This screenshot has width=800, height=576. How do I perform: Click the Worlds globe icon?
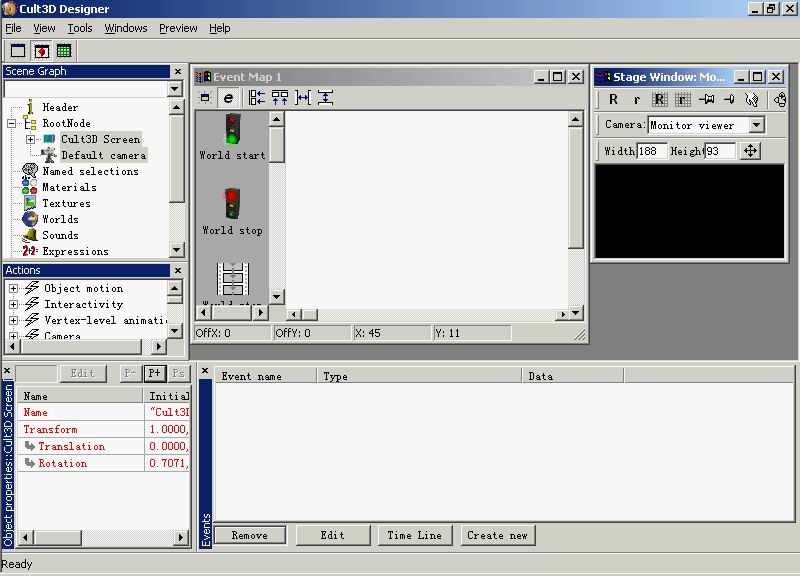(30, 219)
